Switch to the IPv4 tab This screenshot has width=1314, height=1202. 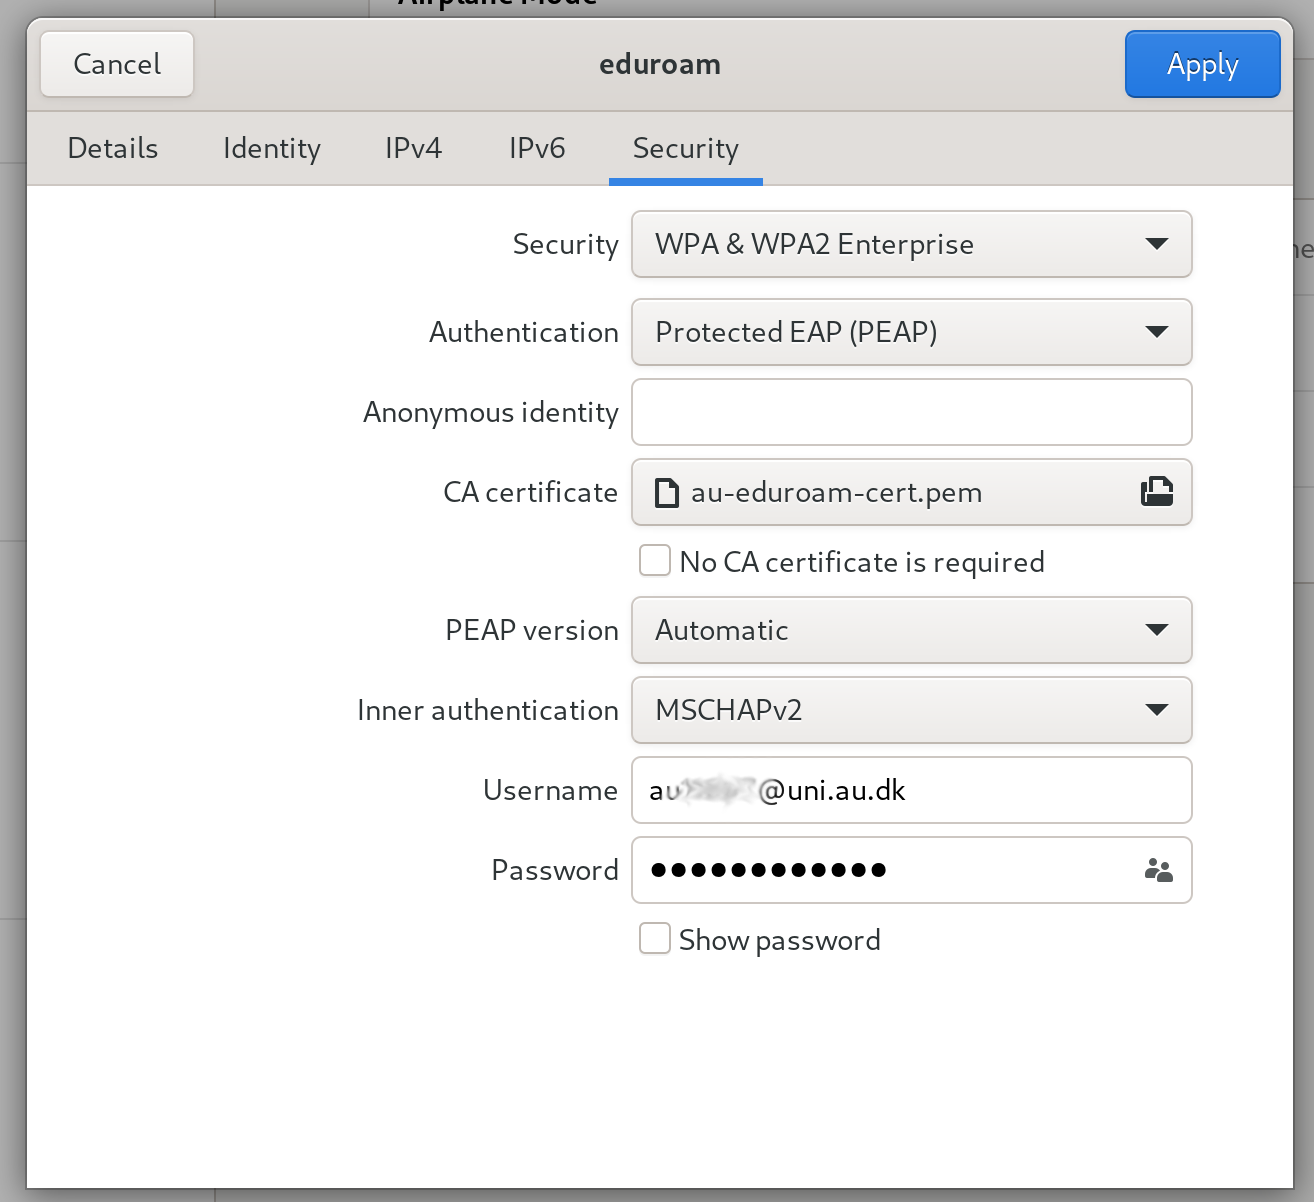413,148
